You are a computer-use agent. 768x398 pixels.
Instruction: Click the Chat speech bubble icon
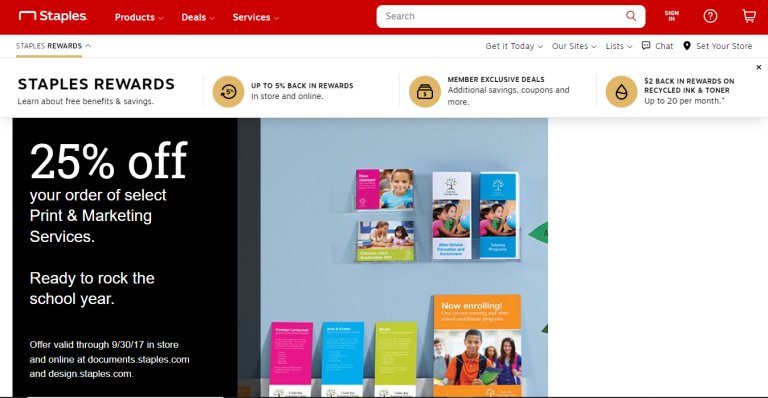tap(646, 46)
